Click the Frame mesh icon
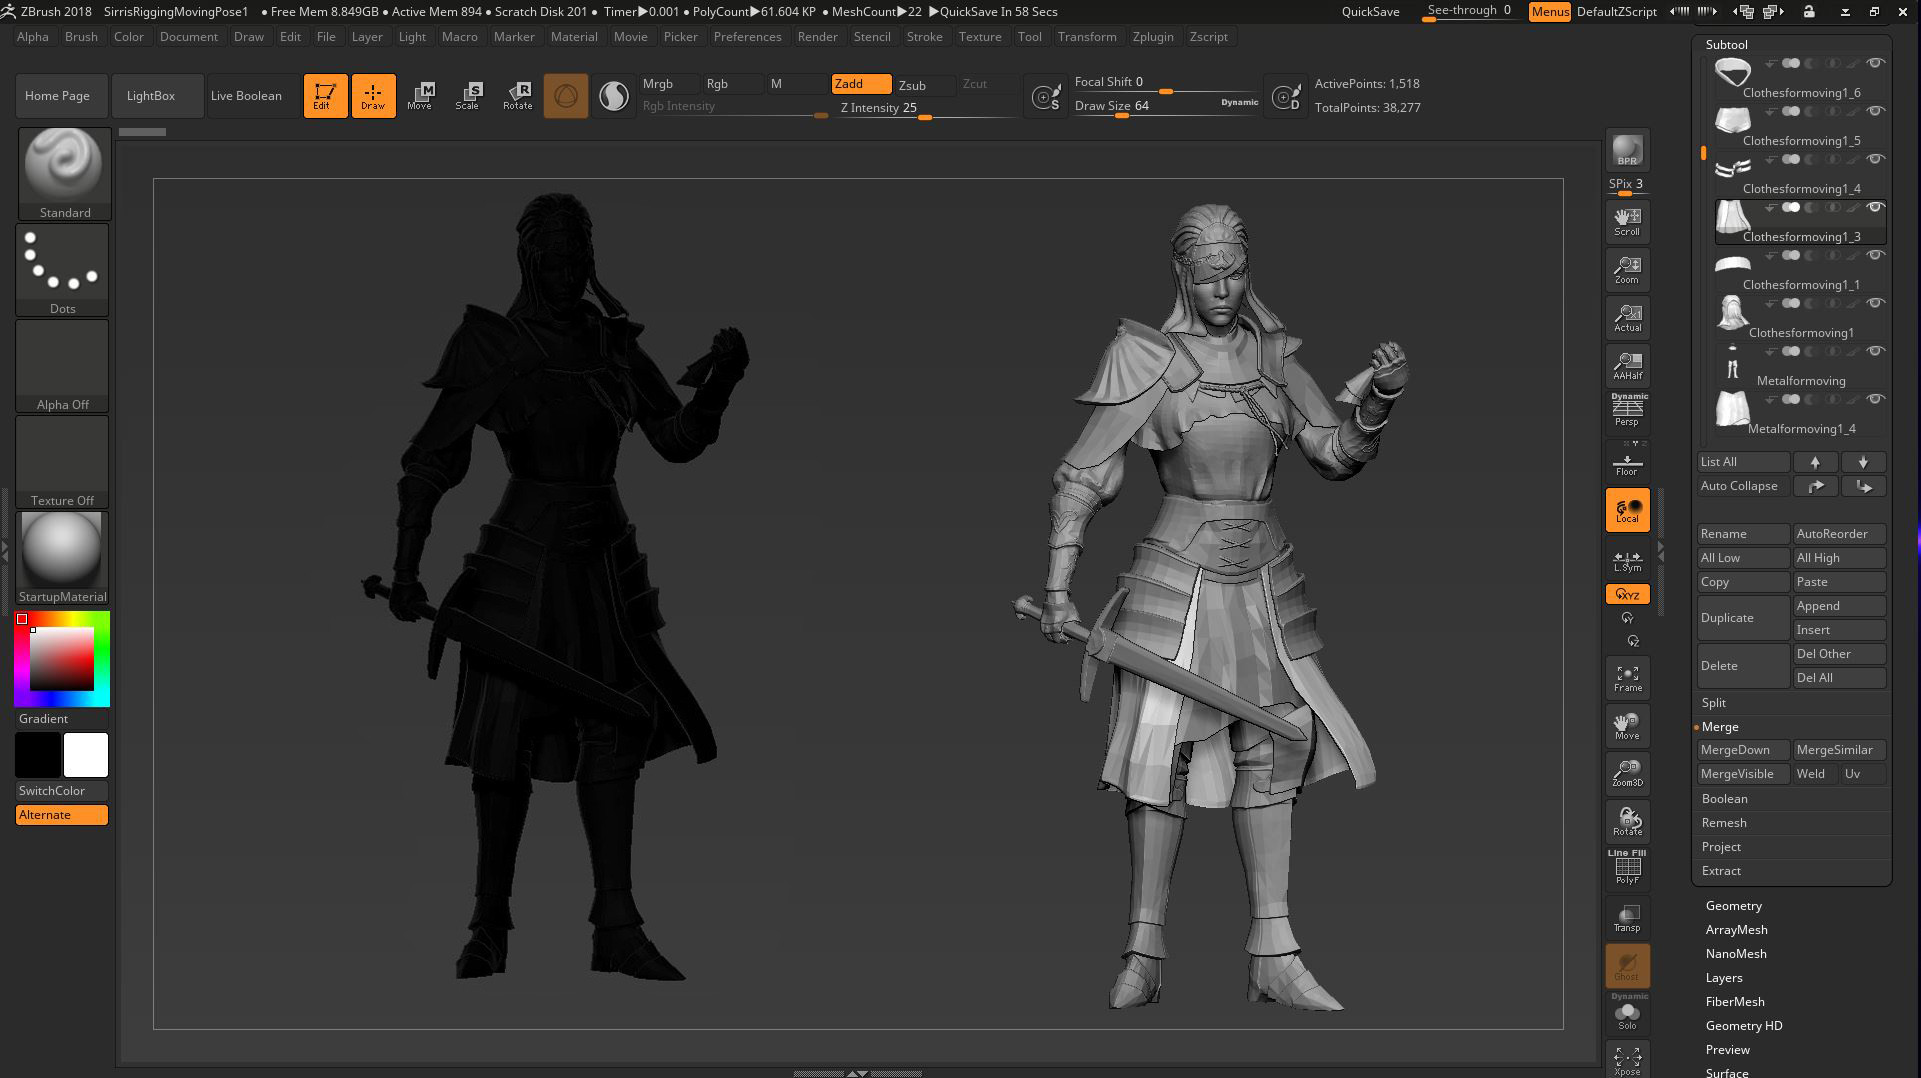The image size is (1921, 1078). (1627, 678)
